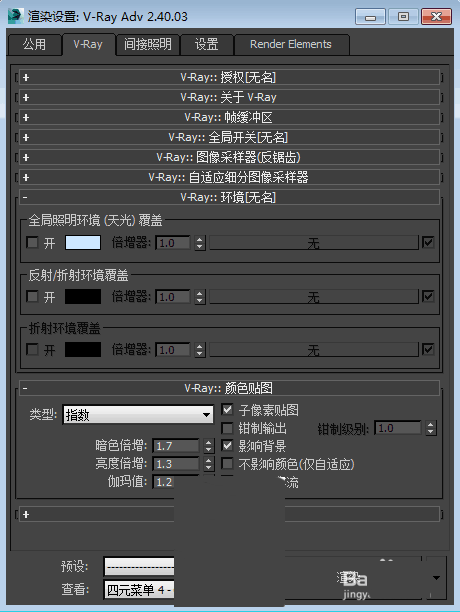Toggle the skylight map enable checkbox
The height and width of the screenshot is (612, 460).
tap(428, 243)
